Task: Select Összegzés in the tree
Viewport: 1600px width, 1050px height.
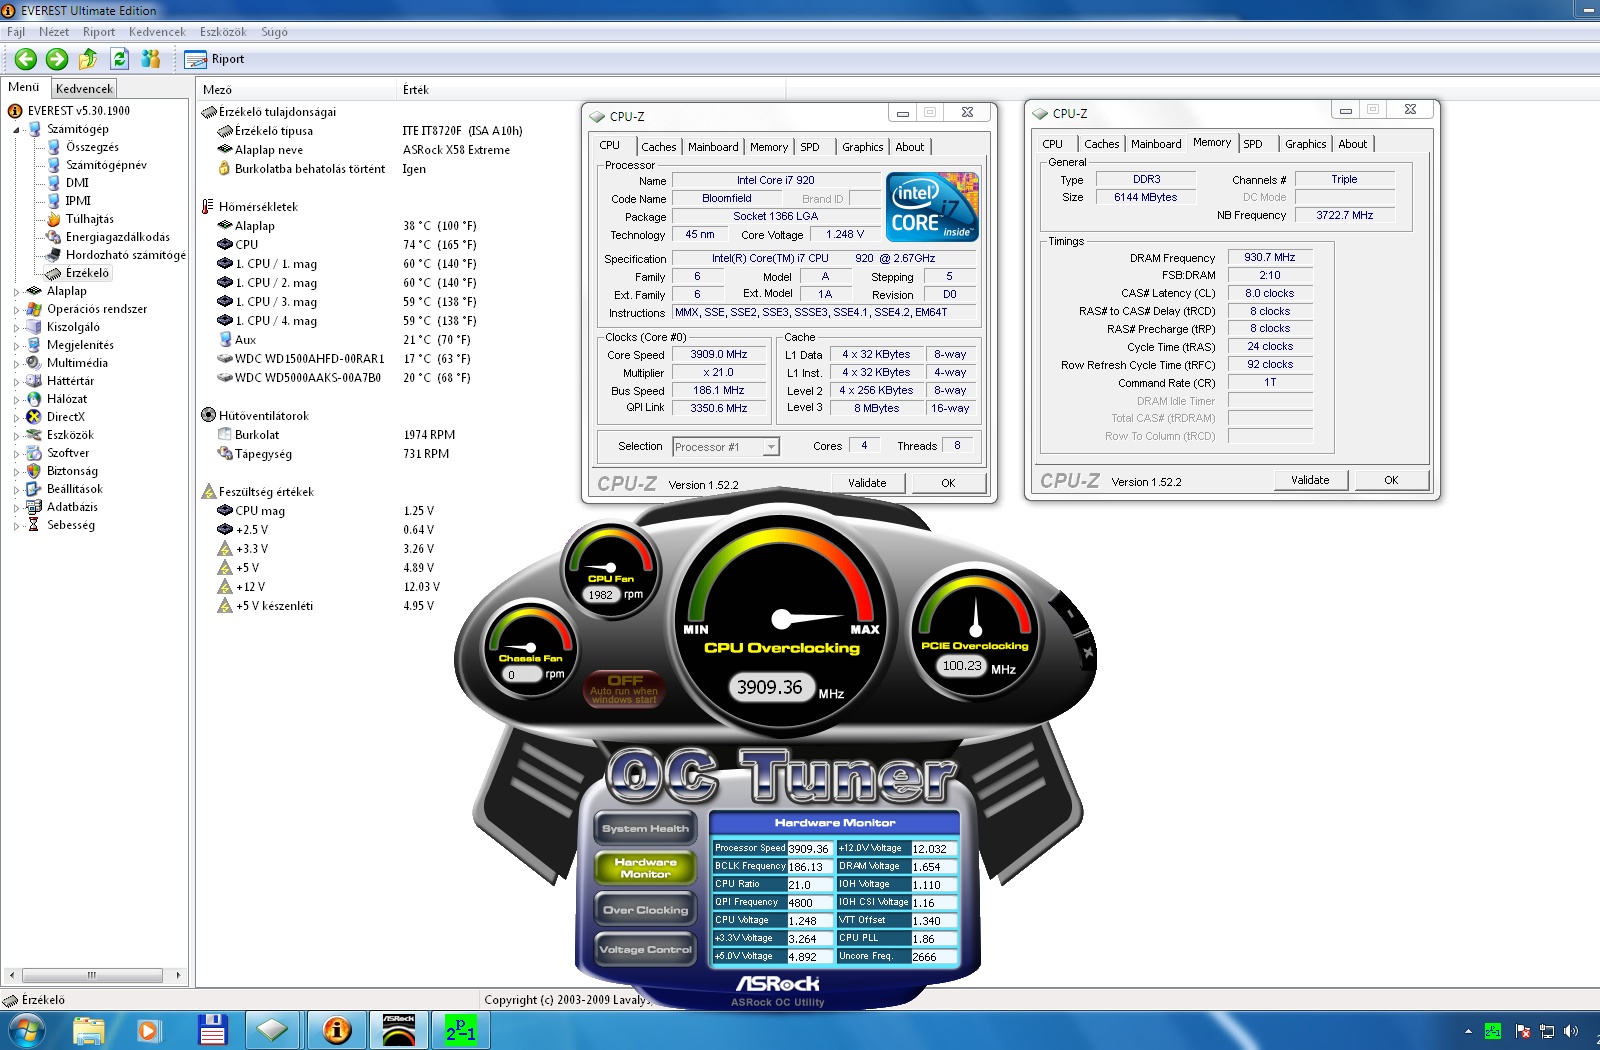Action: [x=92, y=147]
